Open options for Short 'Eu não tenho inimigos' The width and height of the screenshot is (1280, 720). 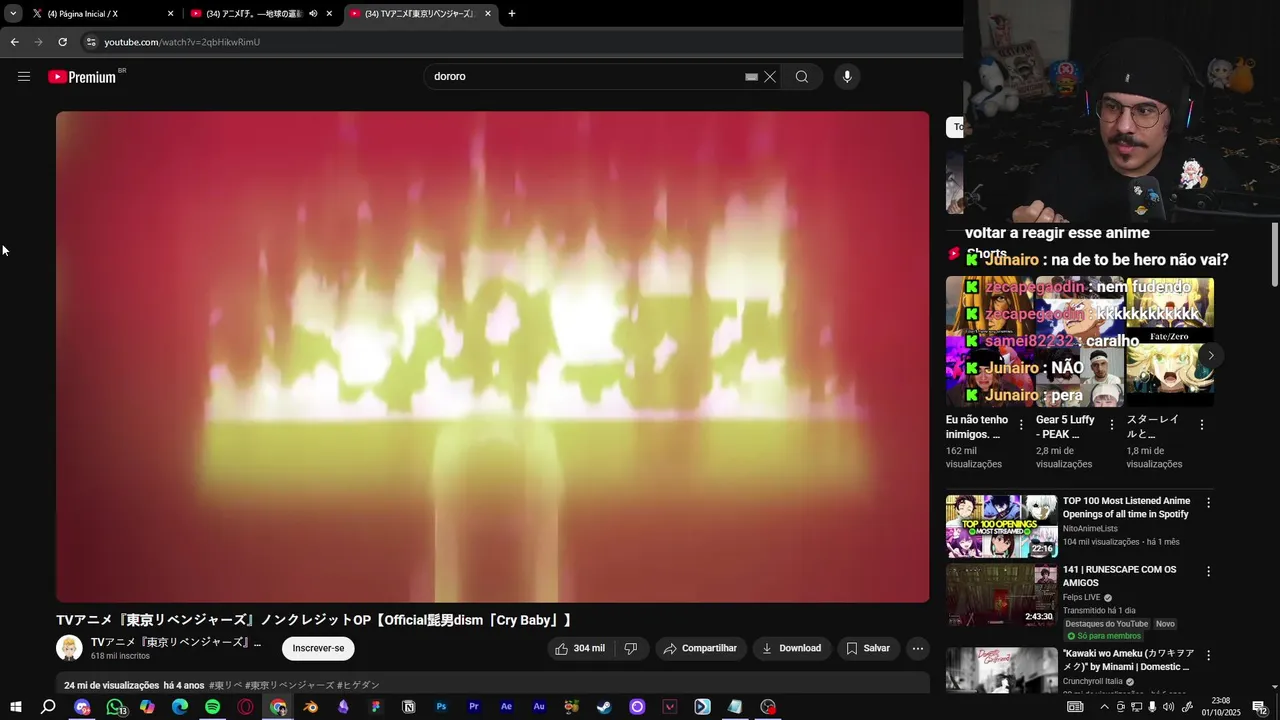pos(1021,425)
